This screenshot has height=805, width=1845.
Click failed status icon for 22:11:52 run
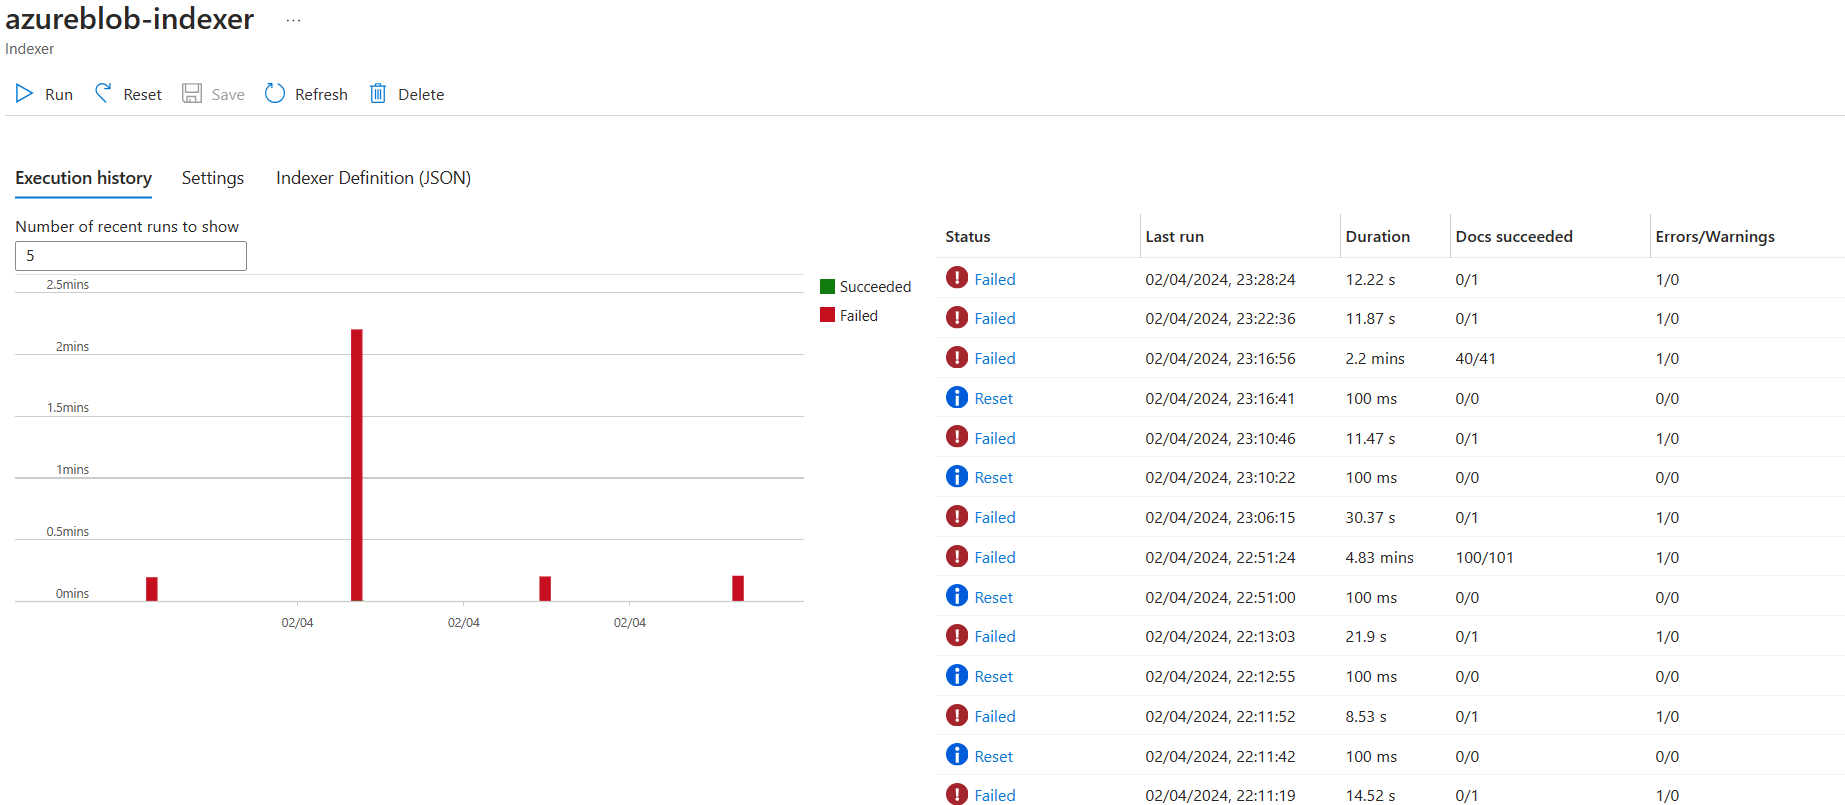click(957, 715)
